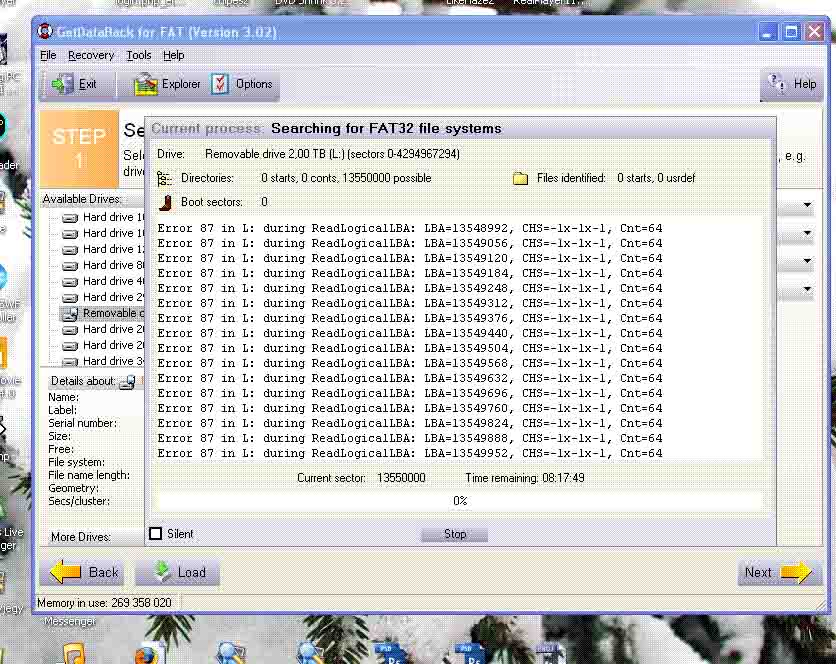Screen dimensions: 836x664
Task: Click the error line with LBA=13549504
Action: tap(409, 348)
